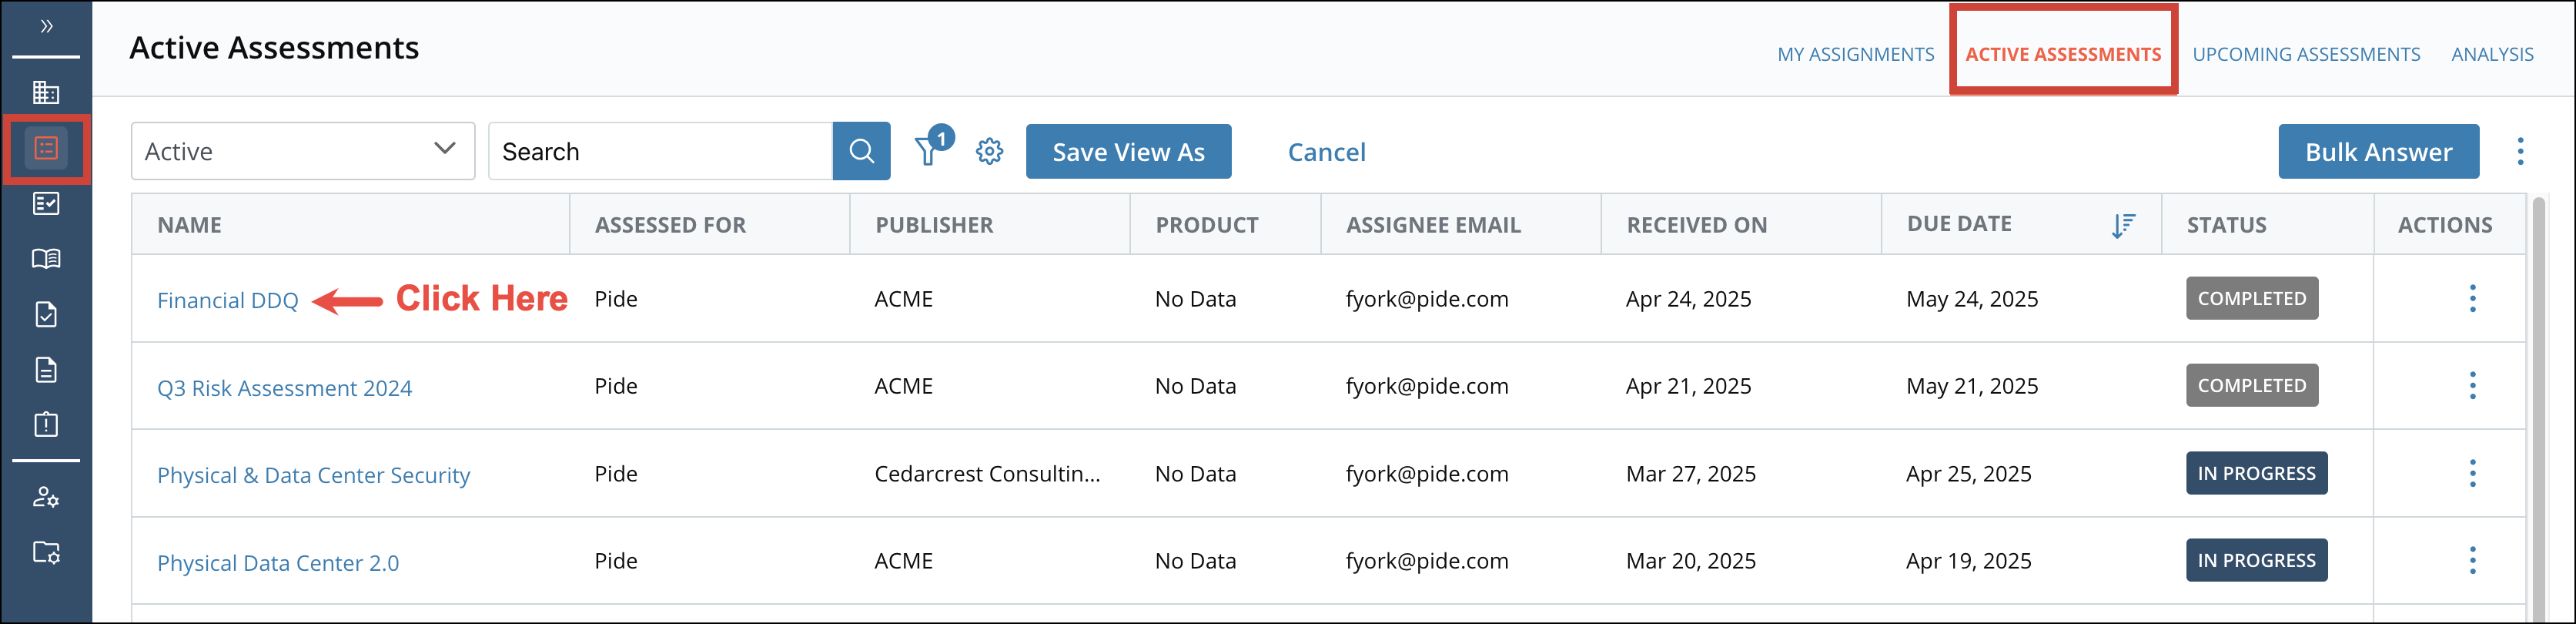Open the Active view dropdown
Image resolution: width=2576 pixels, height=624 pixels.
pos(303,151)
